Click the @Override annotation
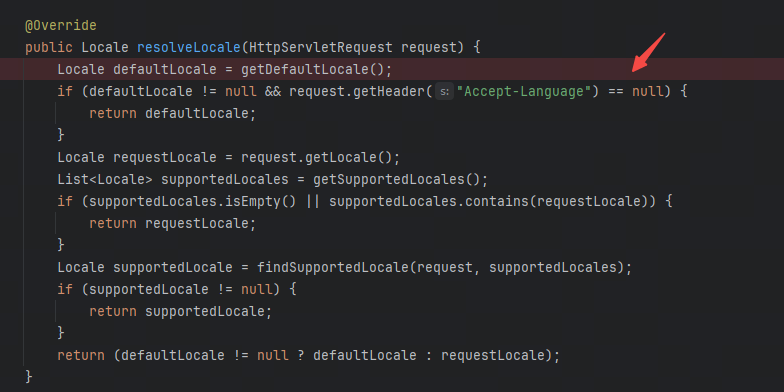Viewport: 784px width, 392px height. (61, 26)
